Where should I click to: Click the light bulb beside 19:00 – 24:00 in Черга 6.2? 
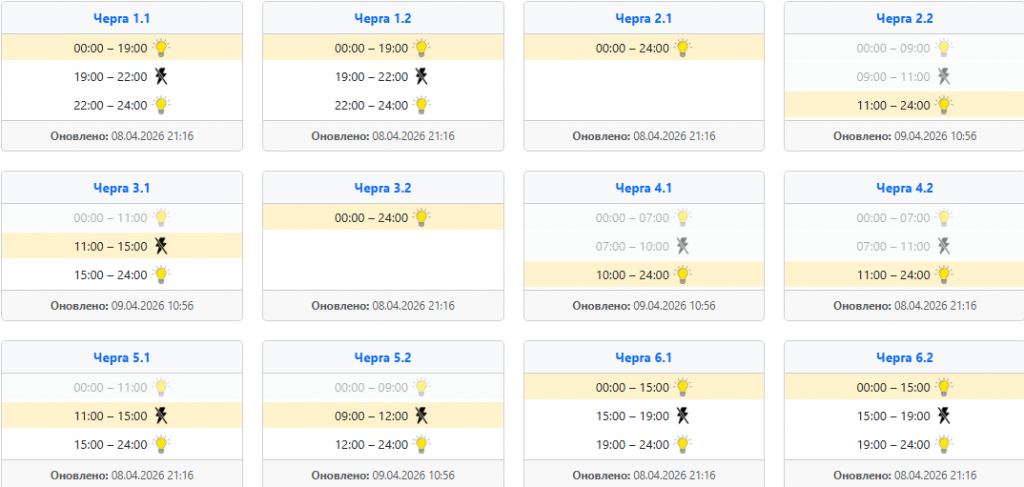point(944,444)
